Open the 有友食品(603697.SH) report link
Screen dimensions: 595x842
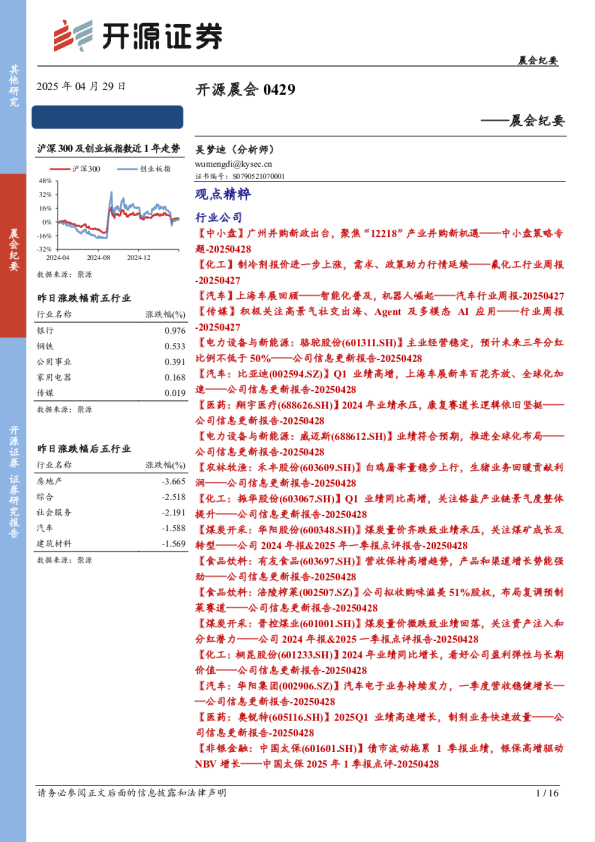tap(379, 568)
